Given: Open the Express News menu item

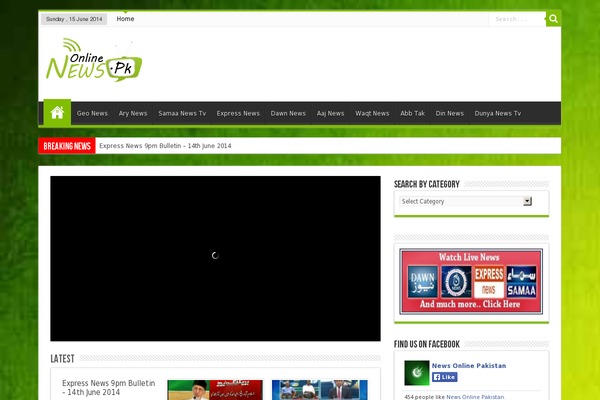Looking at the screenshot, I should 238,113.
